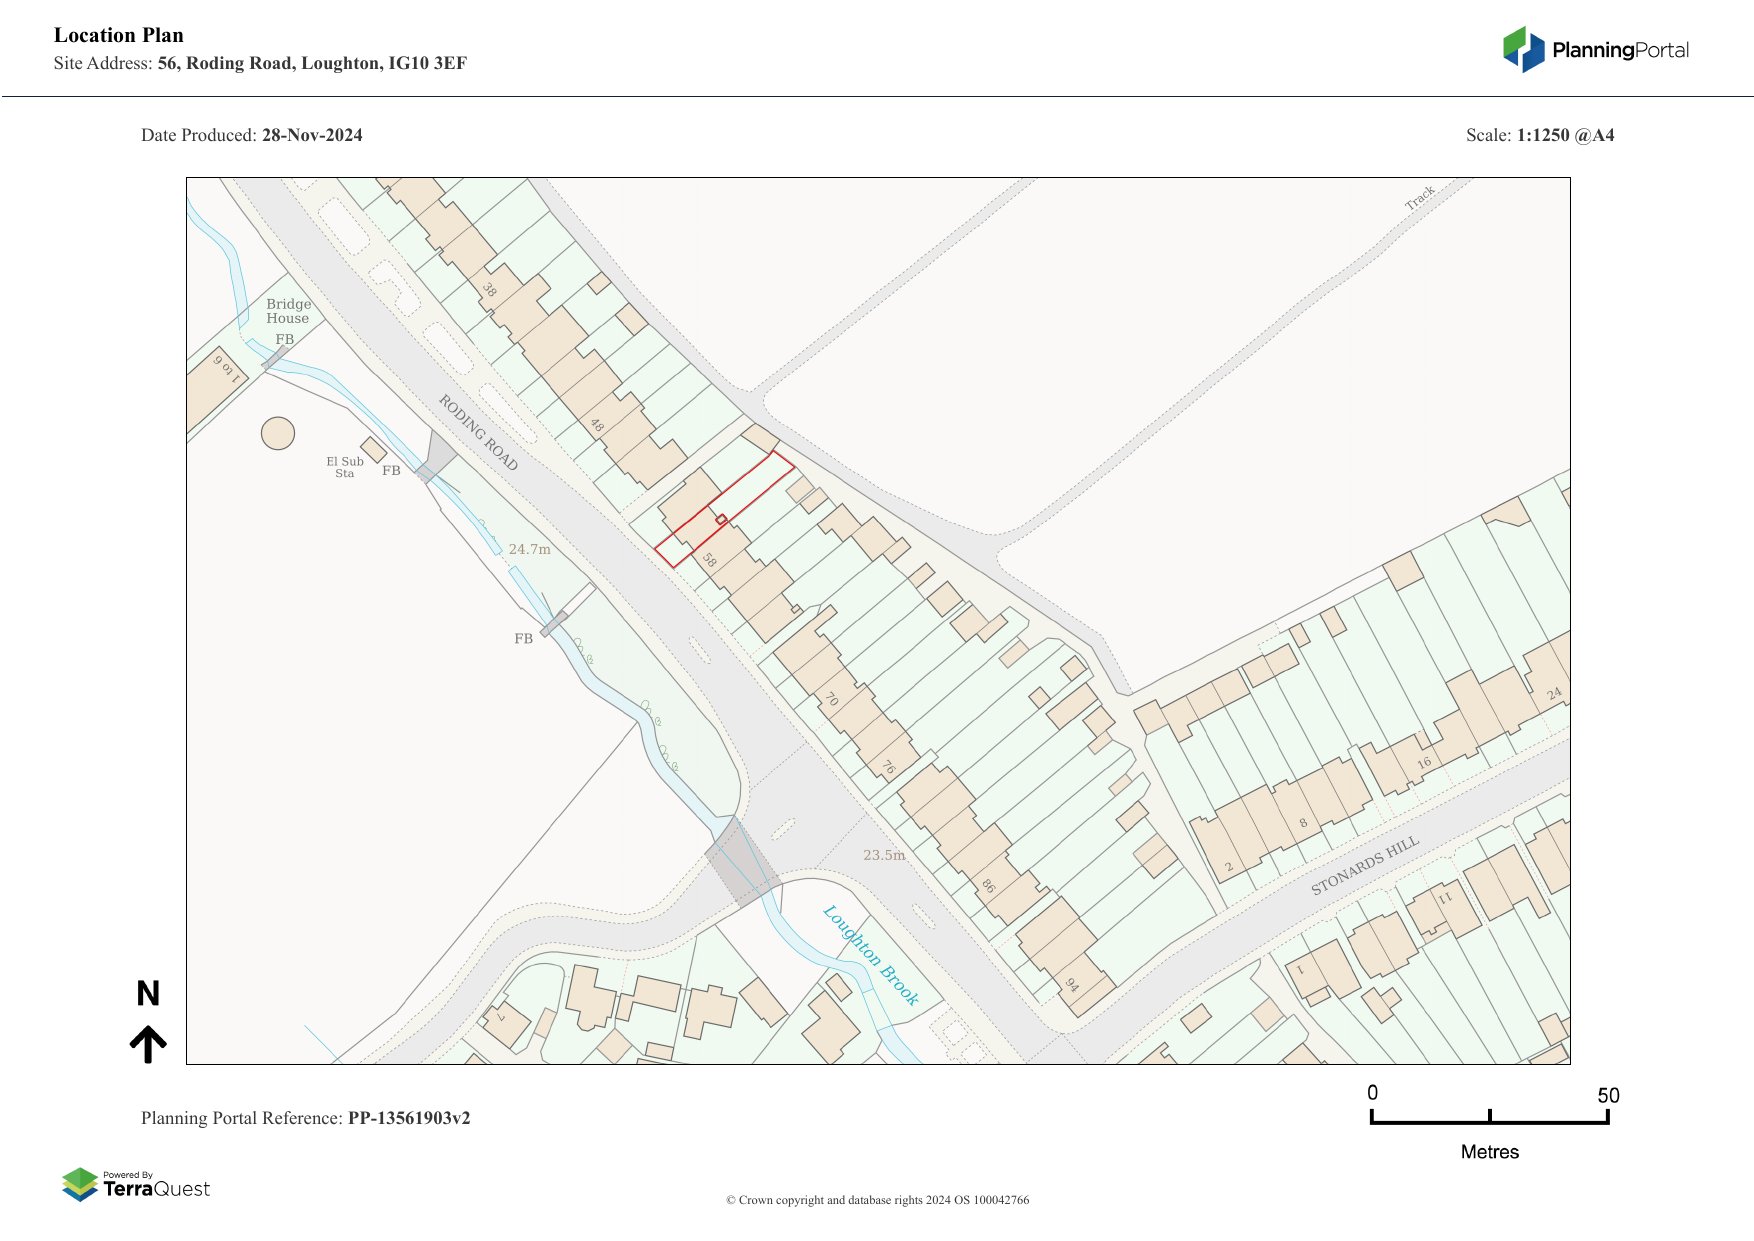Click the letter N above the arrow
The image size is (1754, 1241).
148,994
